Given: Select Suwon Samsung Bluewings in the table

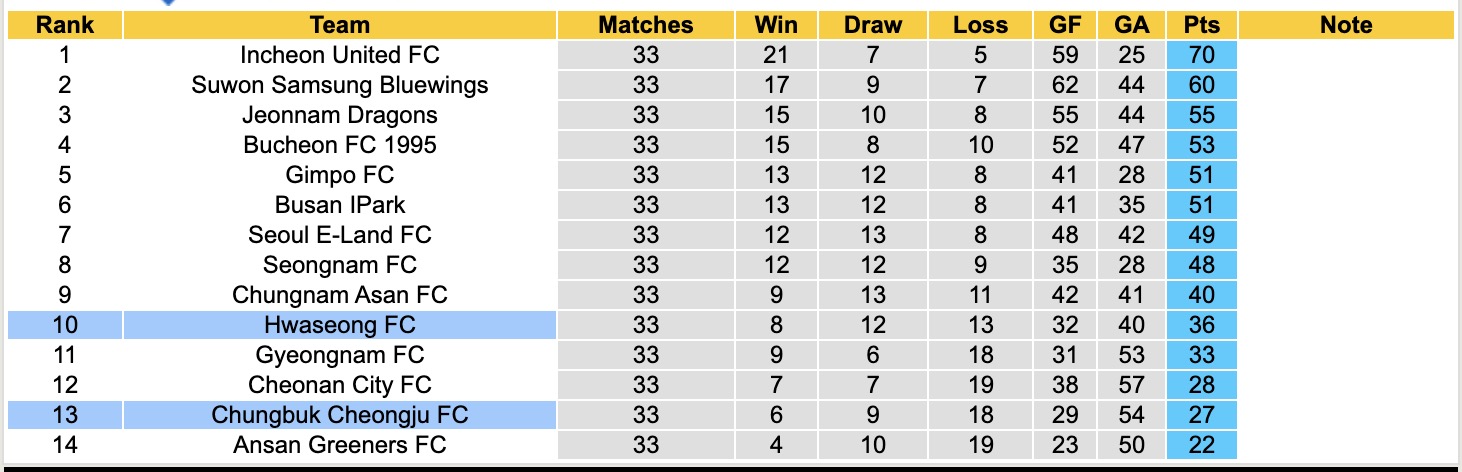Looking at the screenshot, I should pyautogui.click(x=340, y=85).
